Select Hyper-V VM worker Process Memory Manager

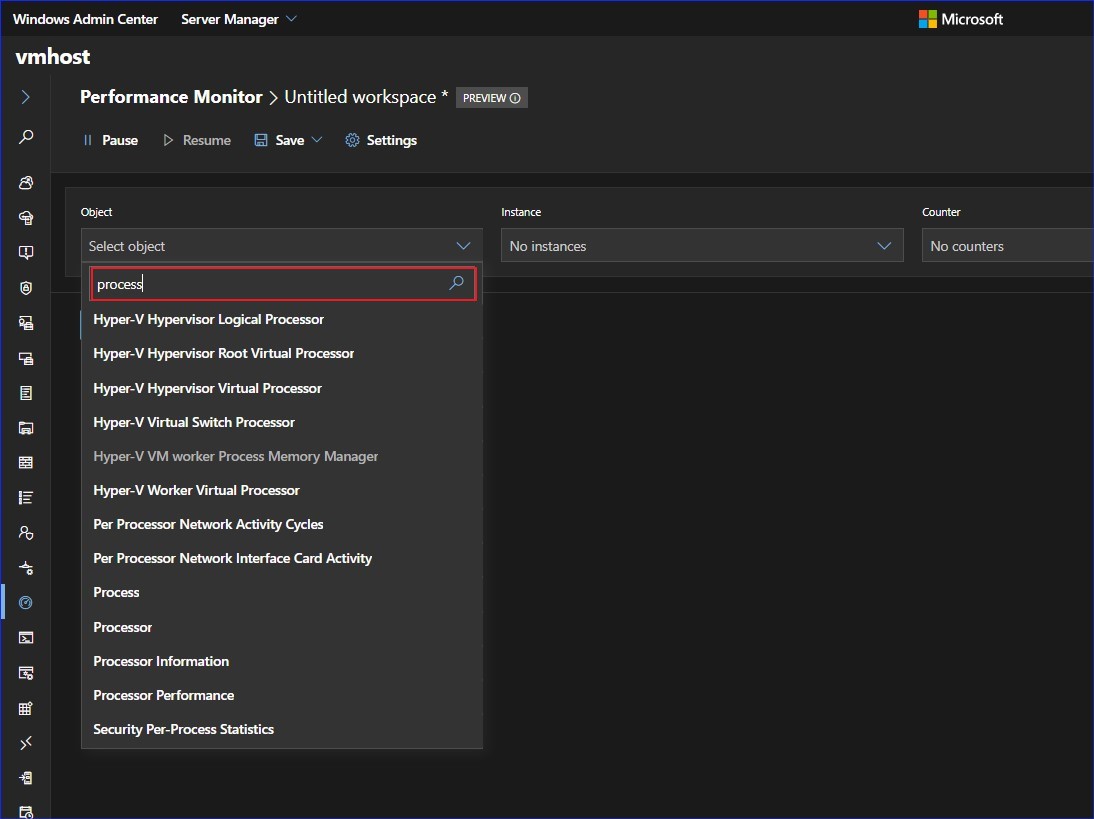point(282,456)
